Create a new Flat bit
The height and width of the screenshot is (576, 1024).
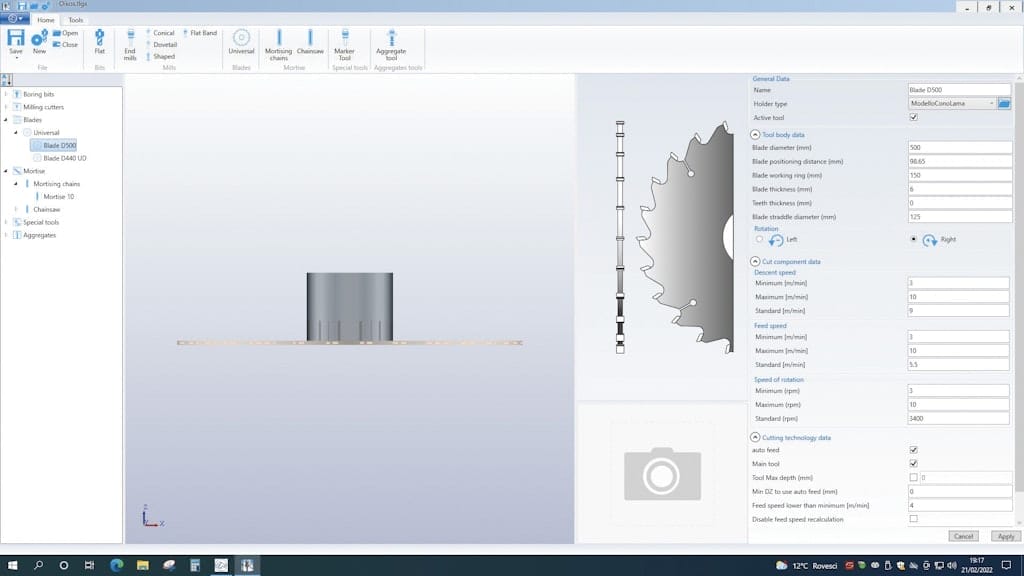pyautogui.click(x=99, y=40)
